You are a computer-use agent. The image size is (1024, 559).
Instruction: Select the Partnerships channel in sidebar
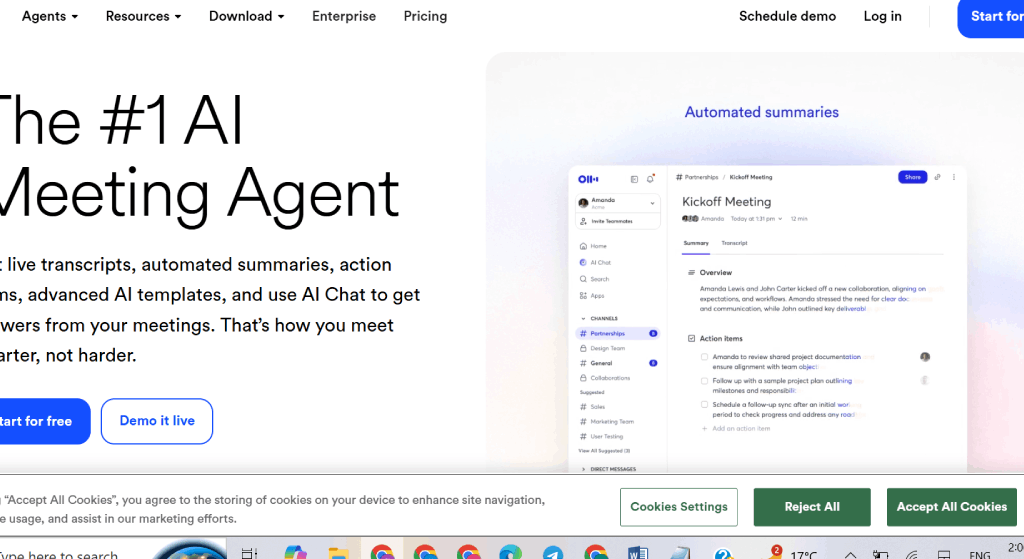[x=607, y=333]
